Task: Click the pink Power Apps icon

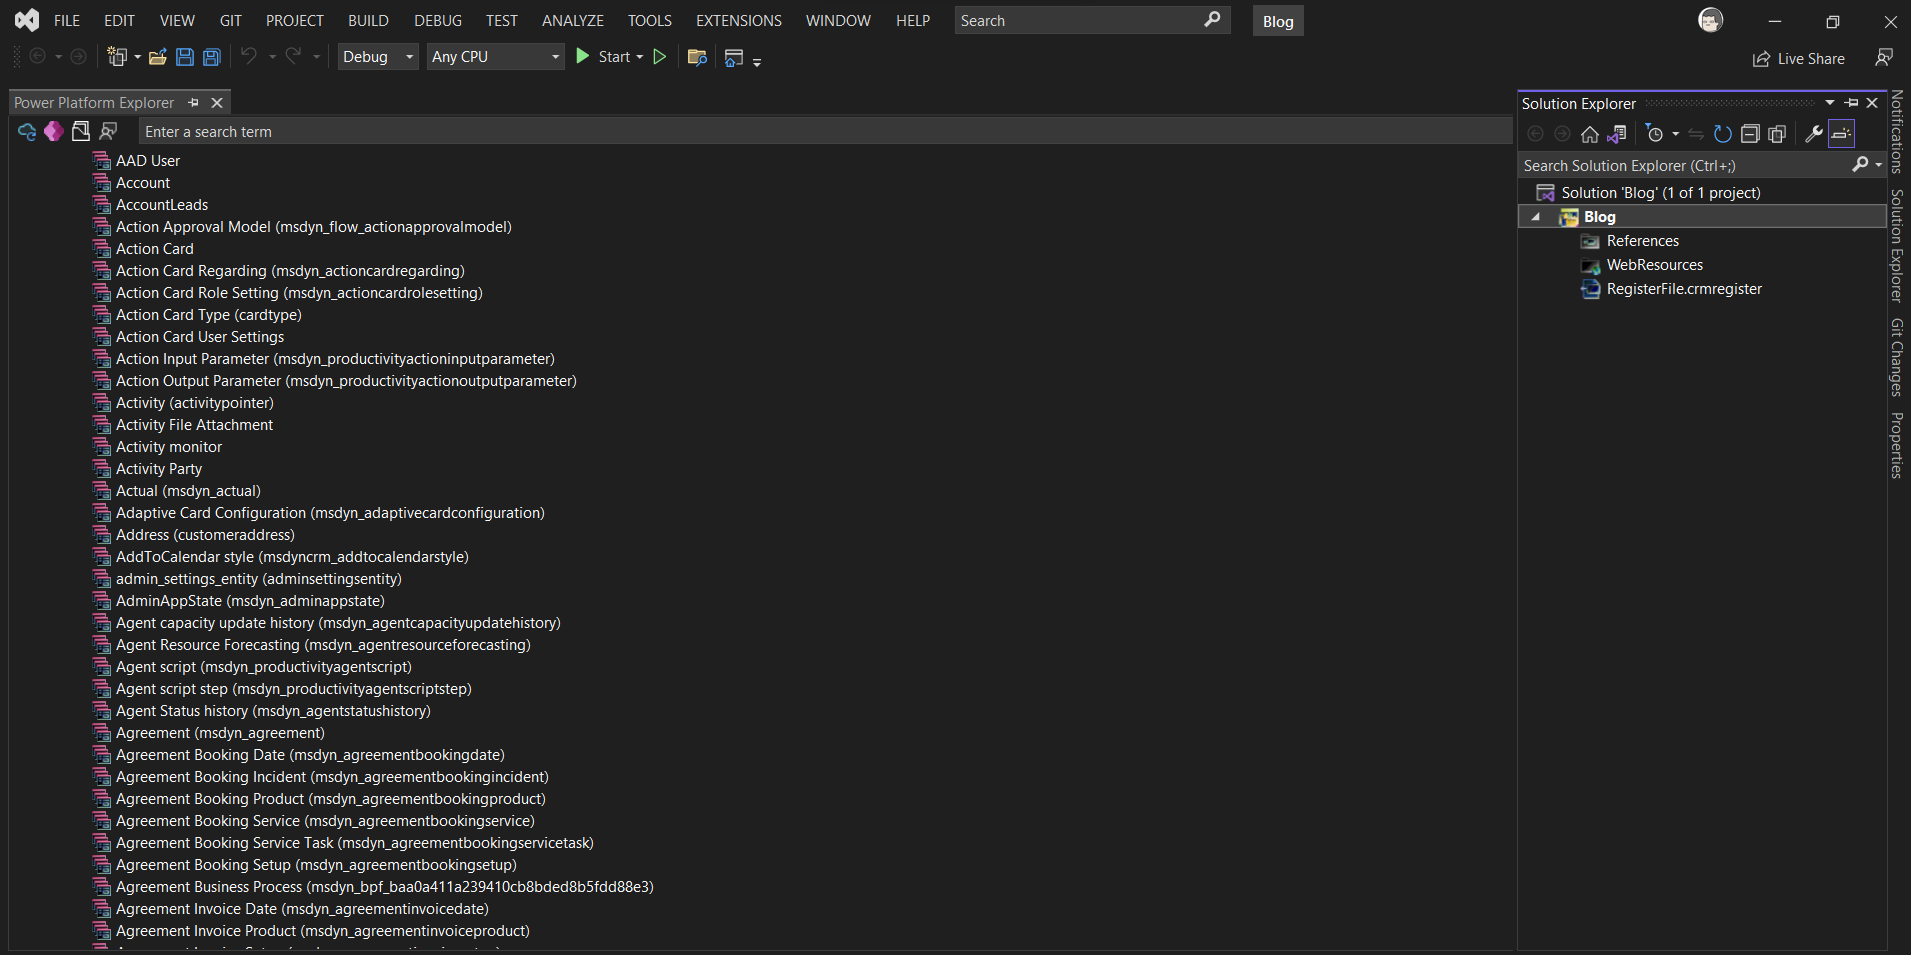Action: [54, 131]
